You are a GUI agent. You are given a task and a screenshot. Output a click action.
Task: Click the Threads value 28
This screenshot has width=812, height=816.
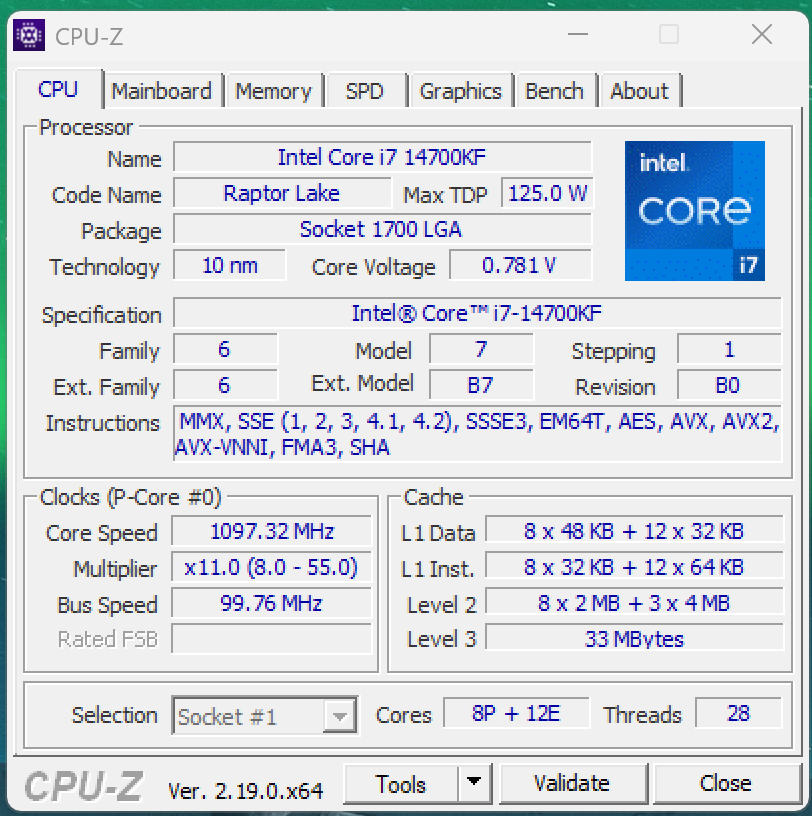coord(738,713)
